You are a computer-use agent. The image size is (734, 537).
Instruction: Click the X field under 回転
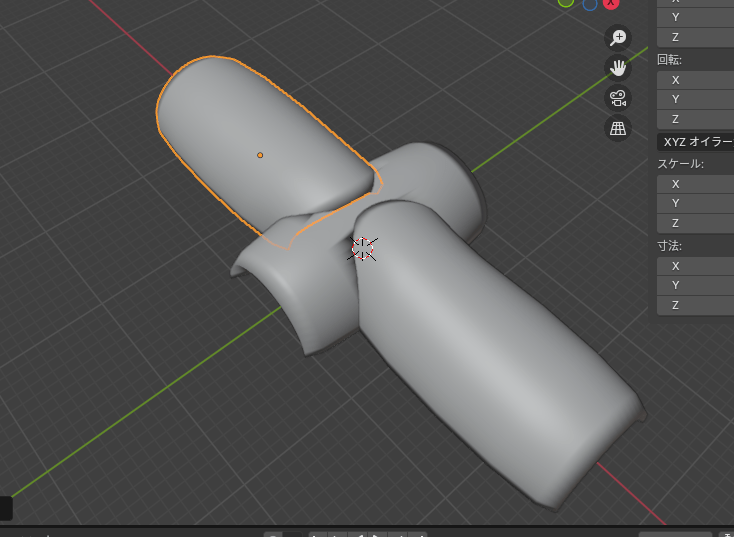(x=696, y=80)
